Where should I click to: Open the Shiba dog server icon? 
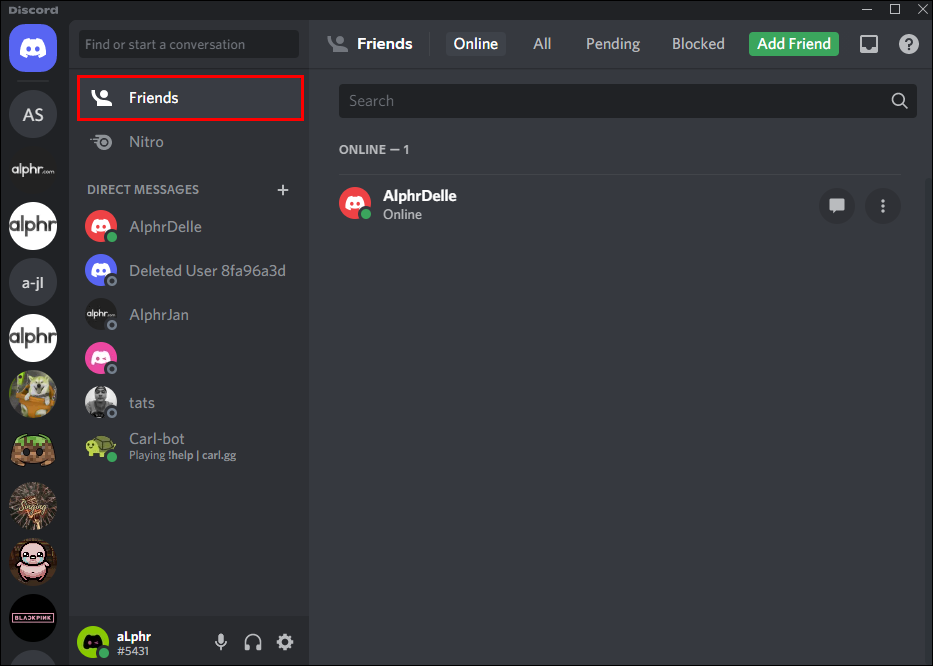click(x=33, y=394)
